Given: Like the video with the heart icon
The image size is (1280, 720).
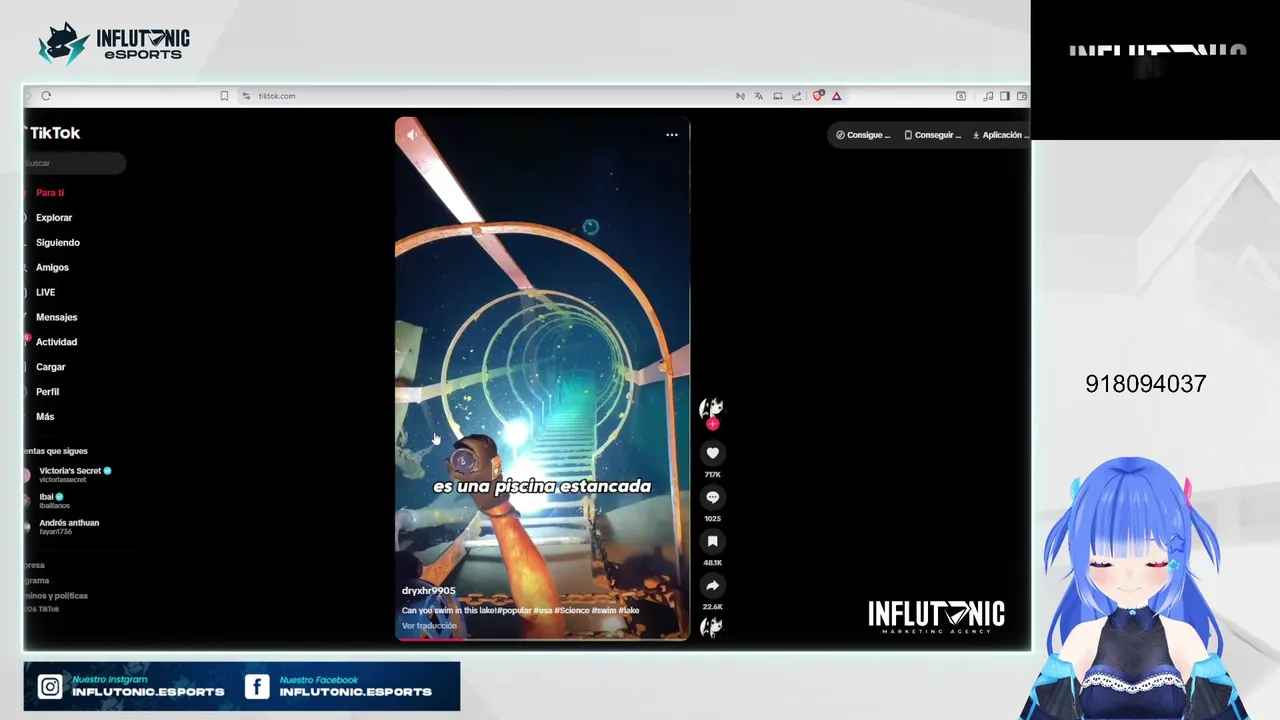Looking at the screenshot, I should [712, 453].
